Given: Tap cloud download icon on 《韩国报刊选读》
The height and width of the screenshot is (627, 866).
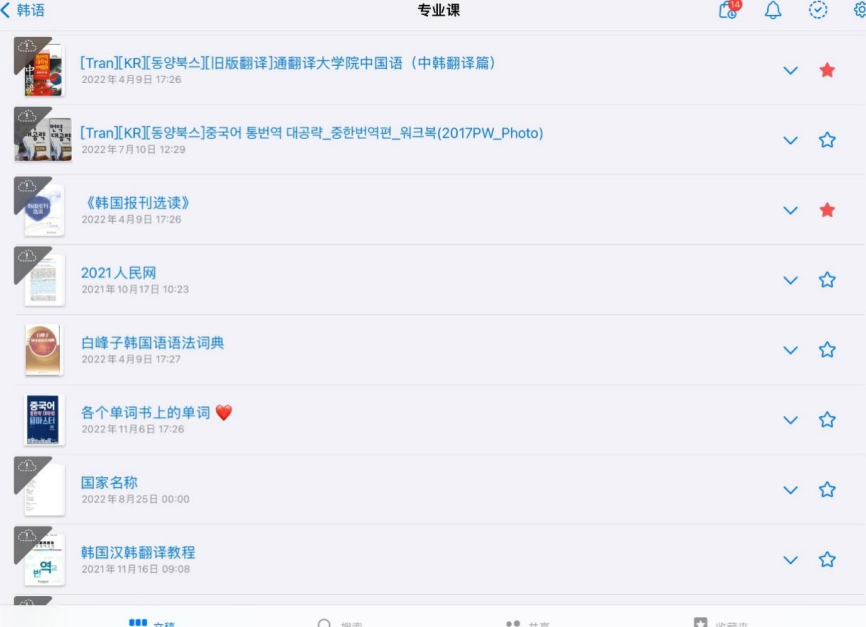Looking at the screenshot, I should tap(27, 186).
